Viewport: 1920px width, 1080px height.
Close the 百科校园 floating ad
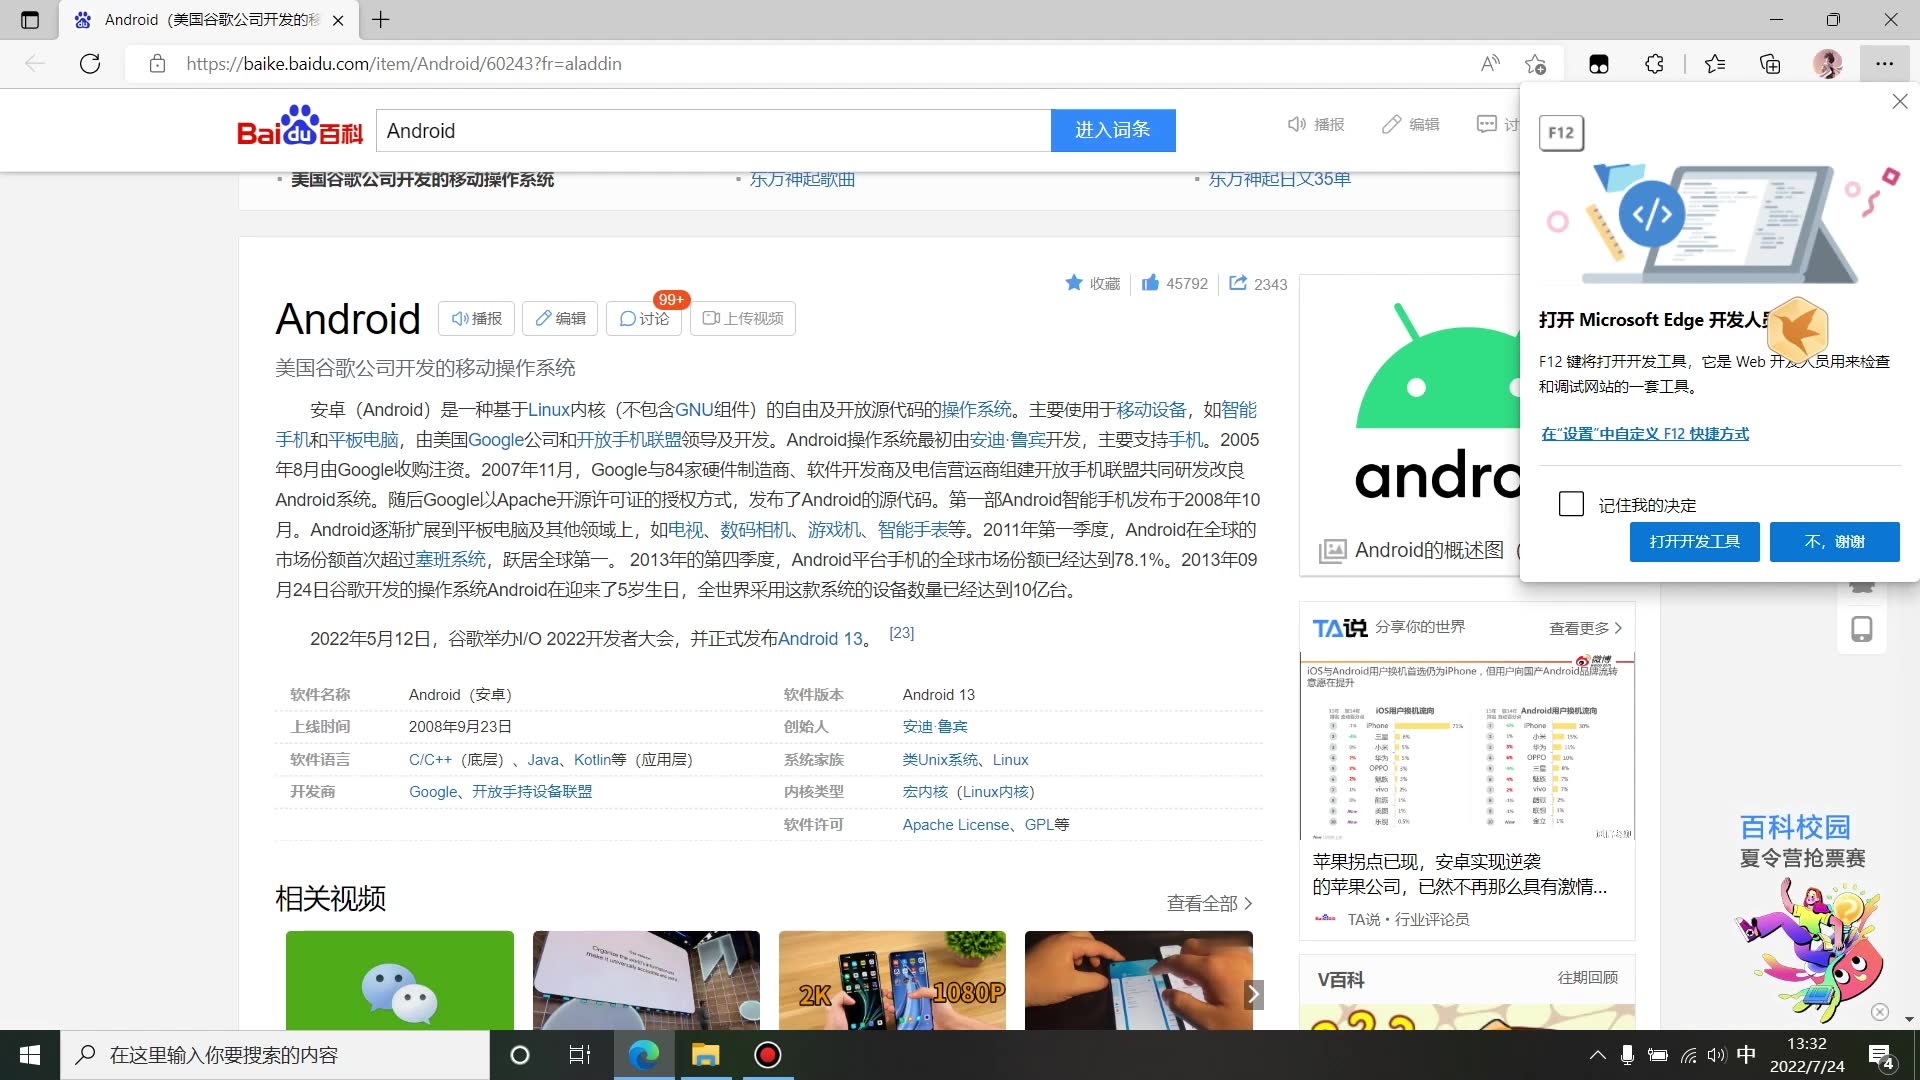pos(1880,1012)
